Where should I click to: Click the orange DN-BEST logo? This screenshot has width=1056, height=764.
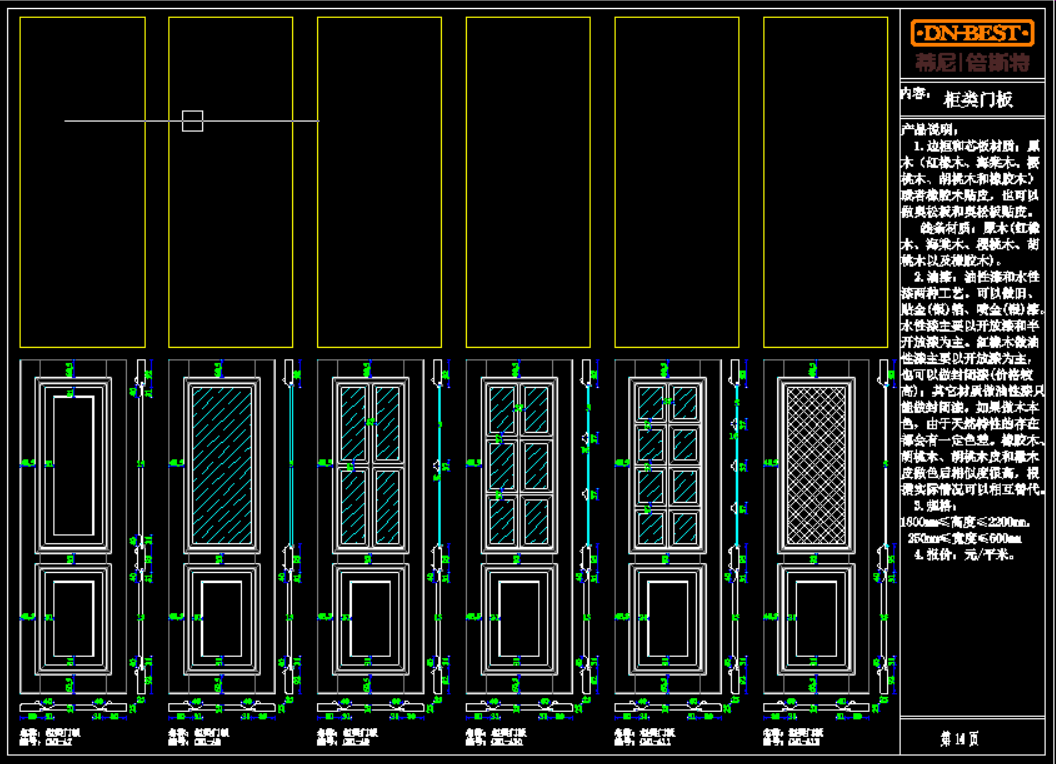[971, 33]
